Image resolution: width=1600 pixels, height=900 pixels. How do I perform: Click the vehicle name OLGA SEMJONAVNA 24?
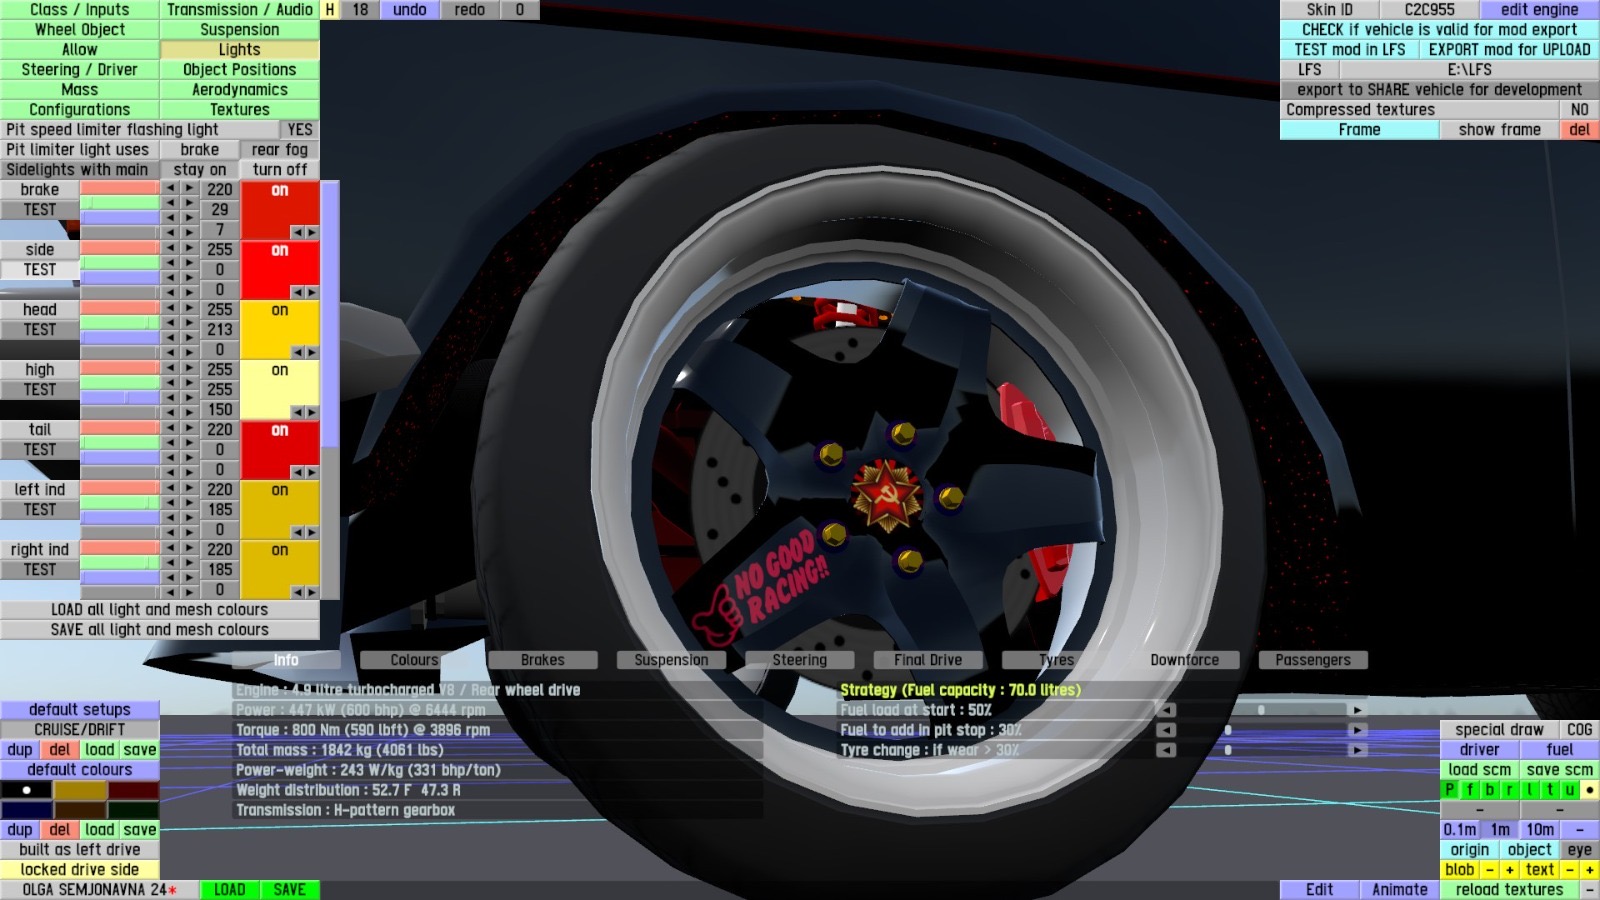(100, 889)
